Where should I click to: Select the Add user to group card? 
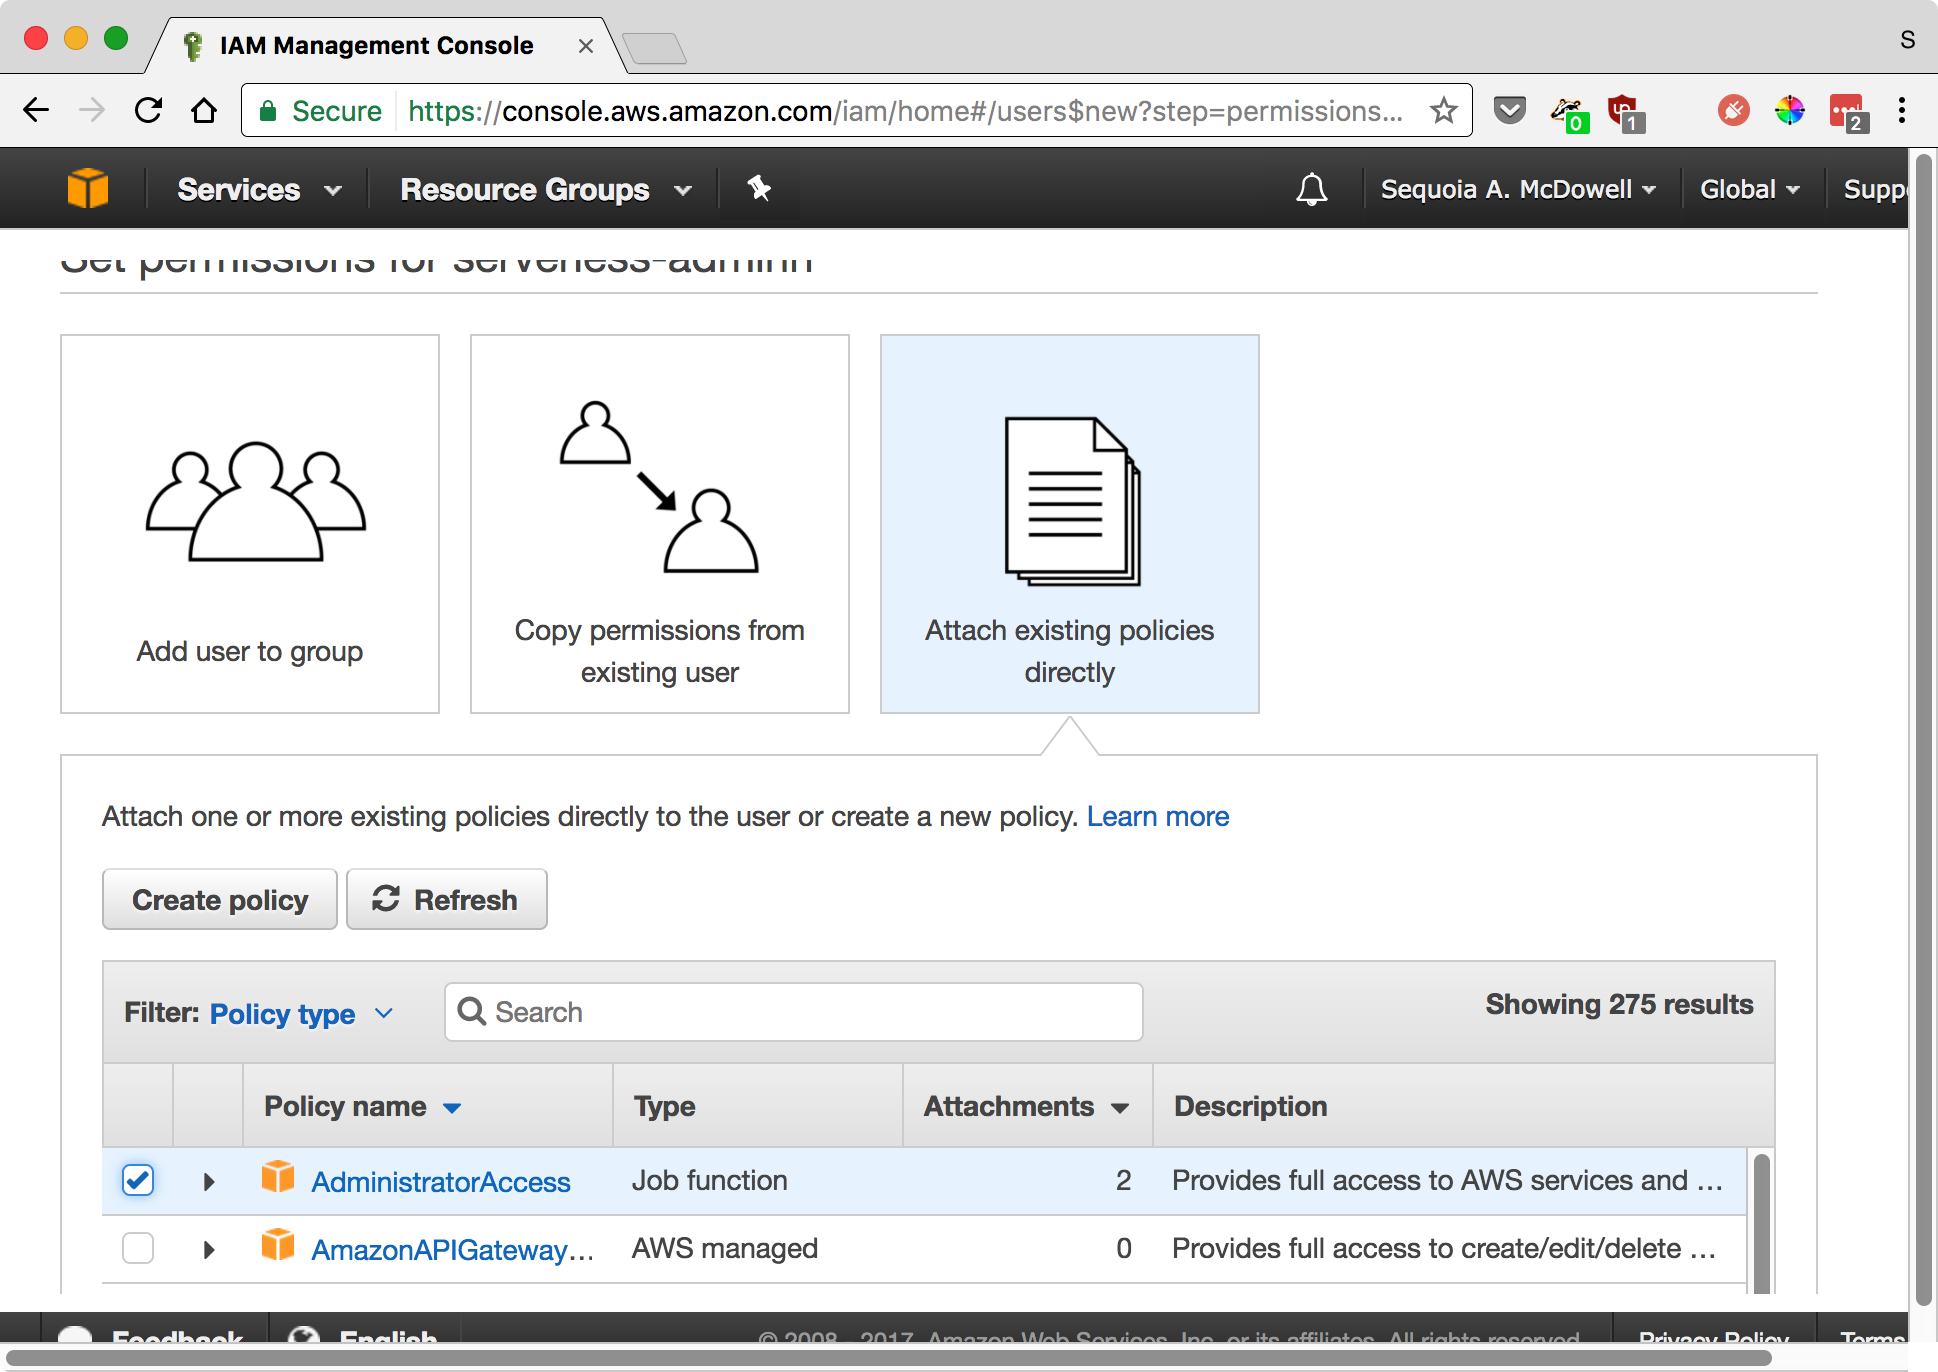pos(250,524)
